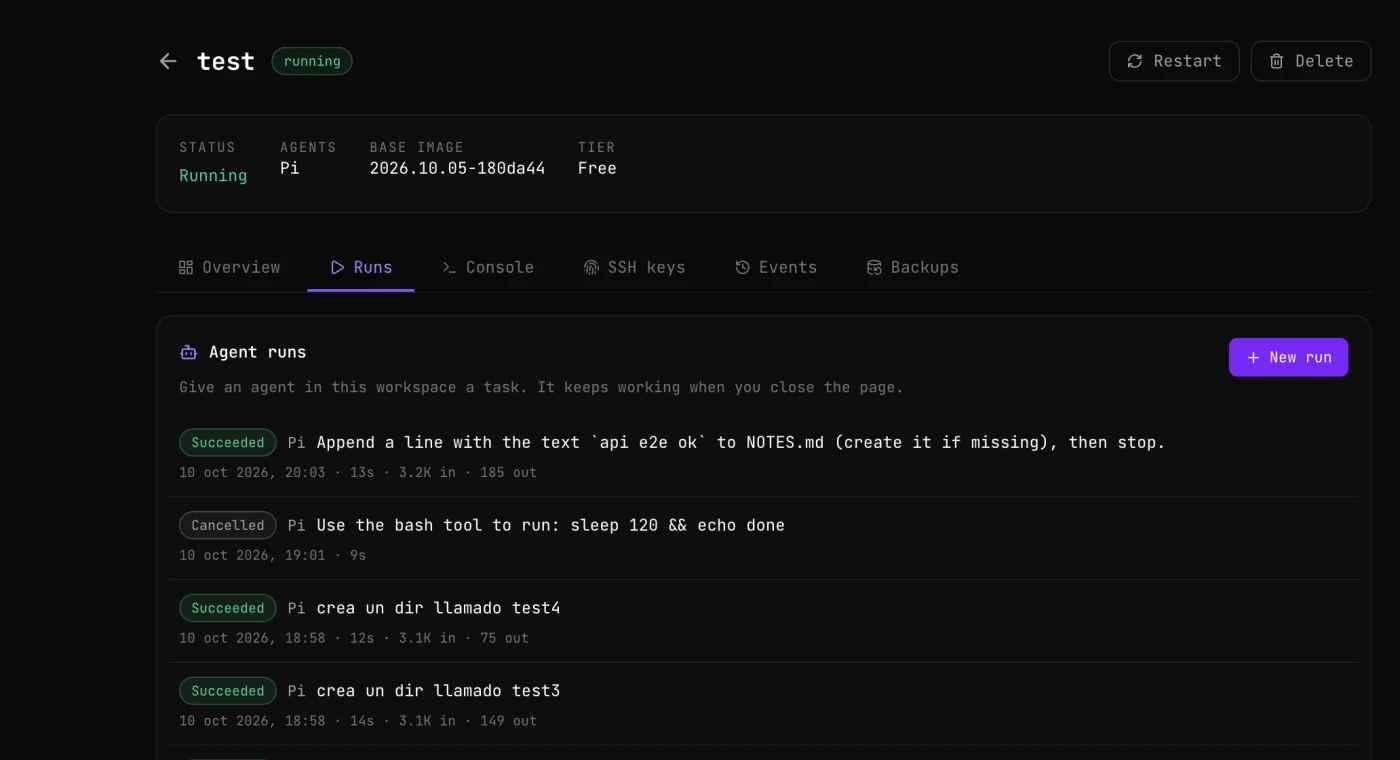Click the Runs play triangle icon

coord(338,267)
